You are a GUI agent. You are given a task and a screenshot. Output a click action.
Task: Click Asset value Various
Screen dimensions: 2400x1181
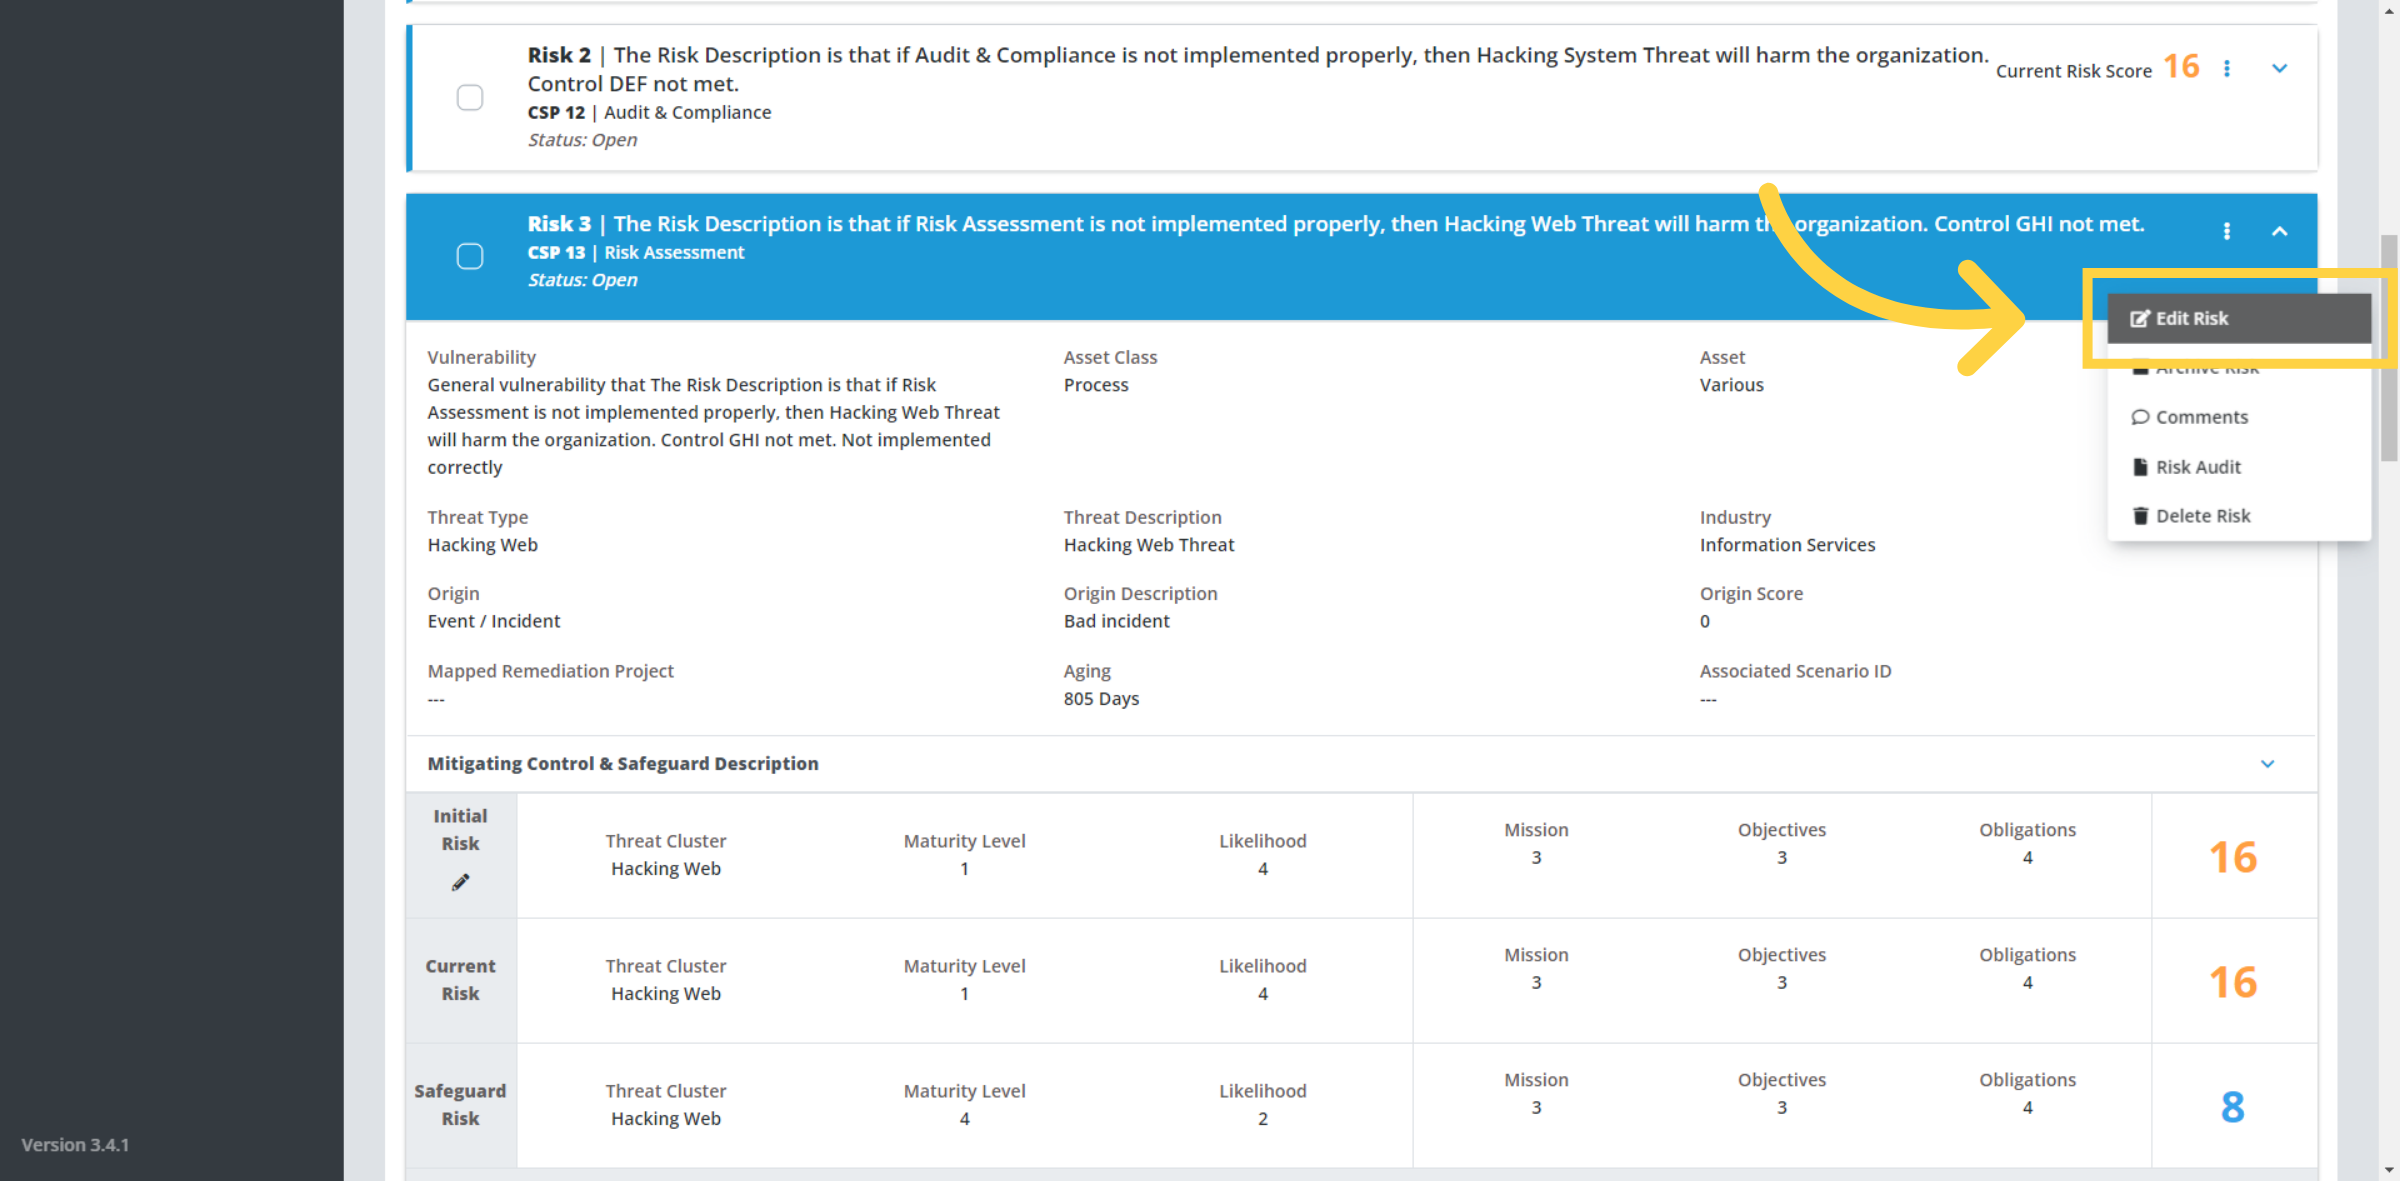click(x=1731, y=385)
